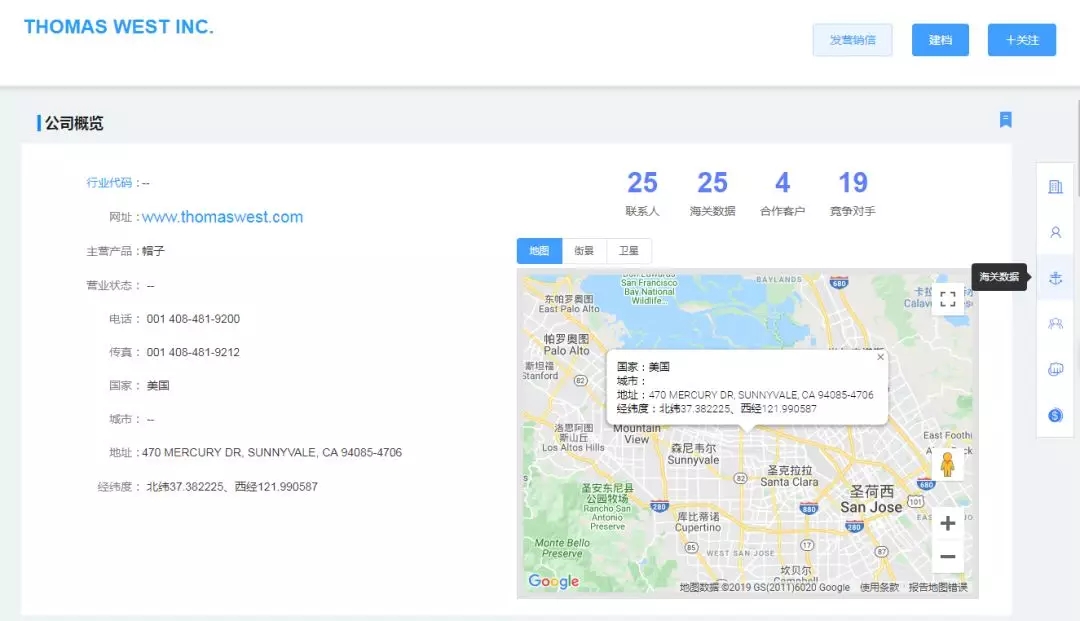Image resolution: width=1080 pixels, height=621 pixels.
Task: Open the company overview building icon
Action: click(1055, 185)
